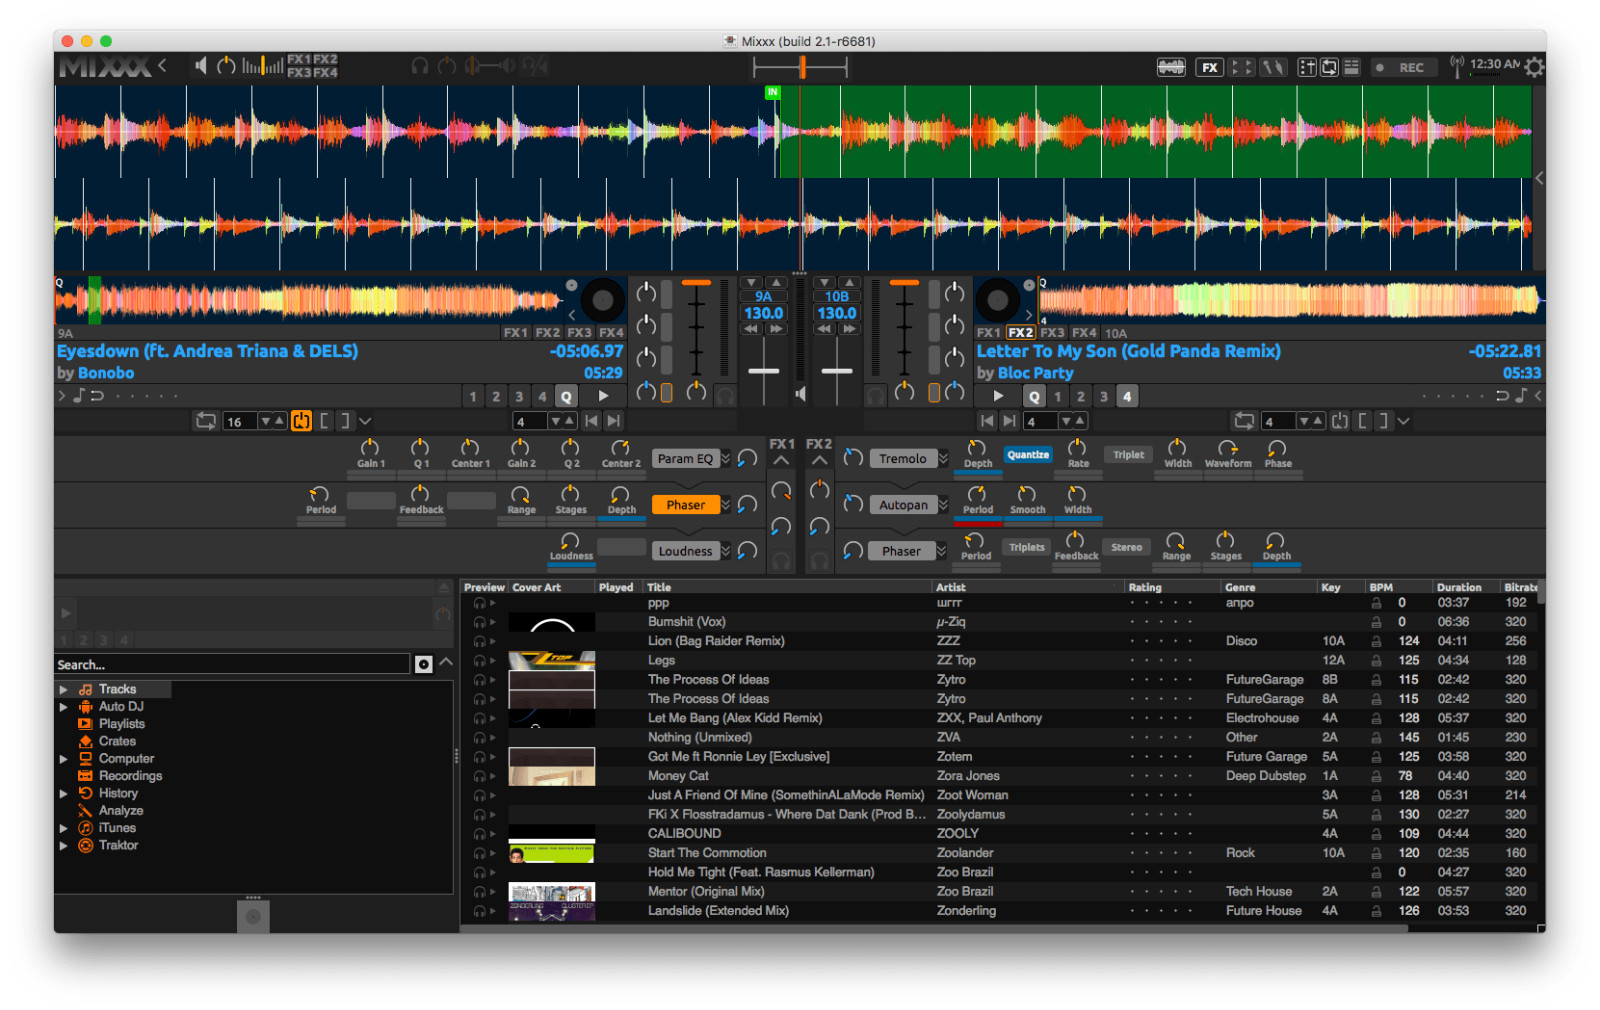Open Mixxx preferences via the gear icon

click(1535, 66)
